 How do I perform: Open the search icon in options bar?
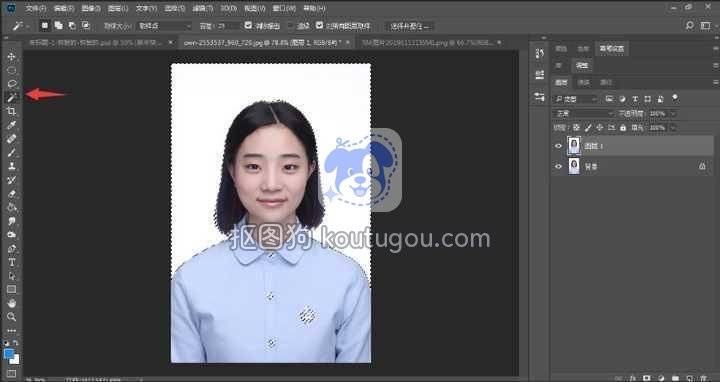689,26
